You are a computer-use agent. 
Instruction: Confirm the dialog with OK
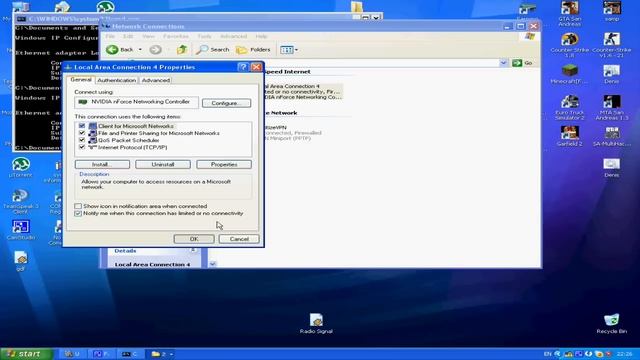click(x=194, y=239)
